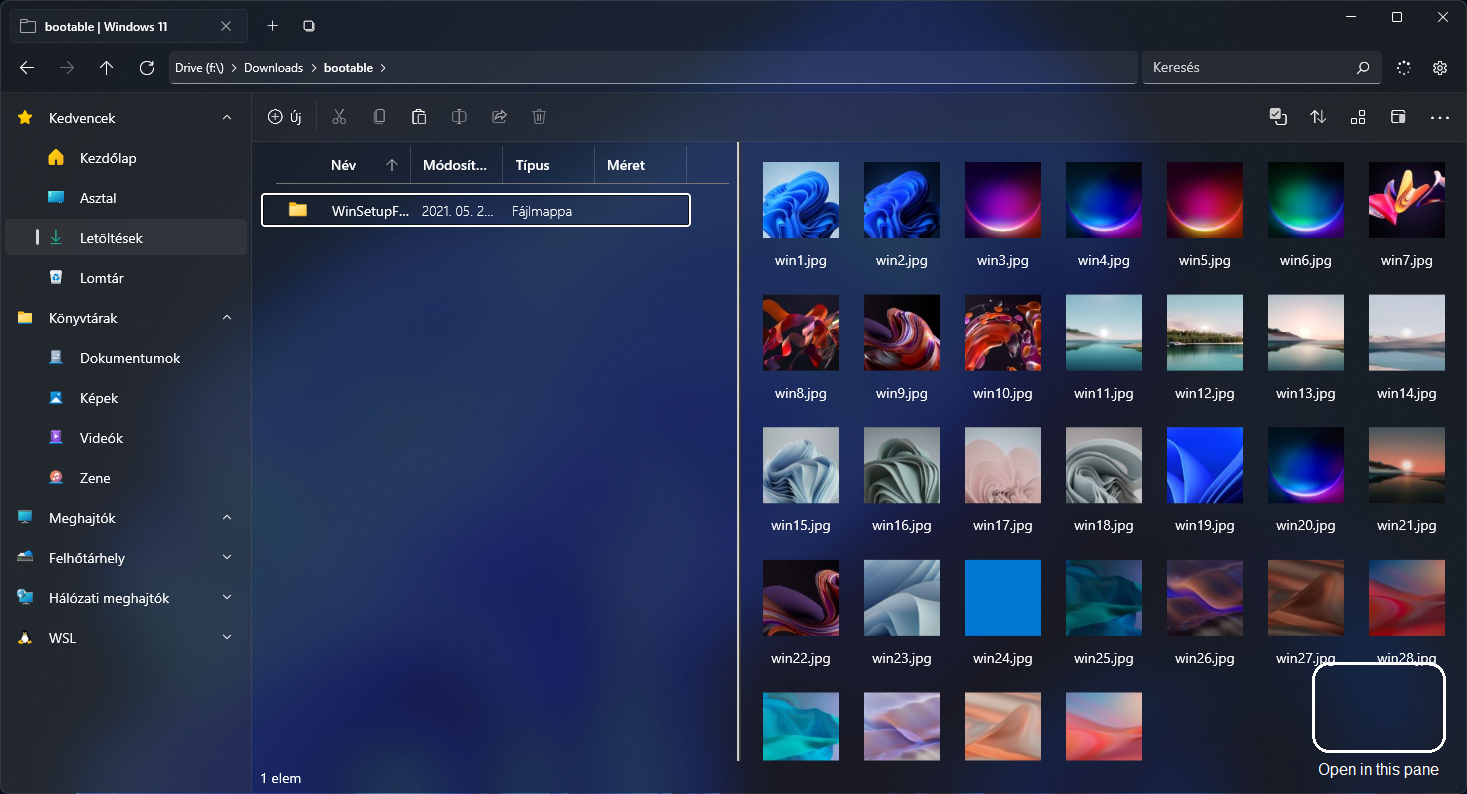Image resolution: width=1467 pixels, height=794 pixels.
Task: Select the win7.jpg thumbnail
Action: point(1407,200)
